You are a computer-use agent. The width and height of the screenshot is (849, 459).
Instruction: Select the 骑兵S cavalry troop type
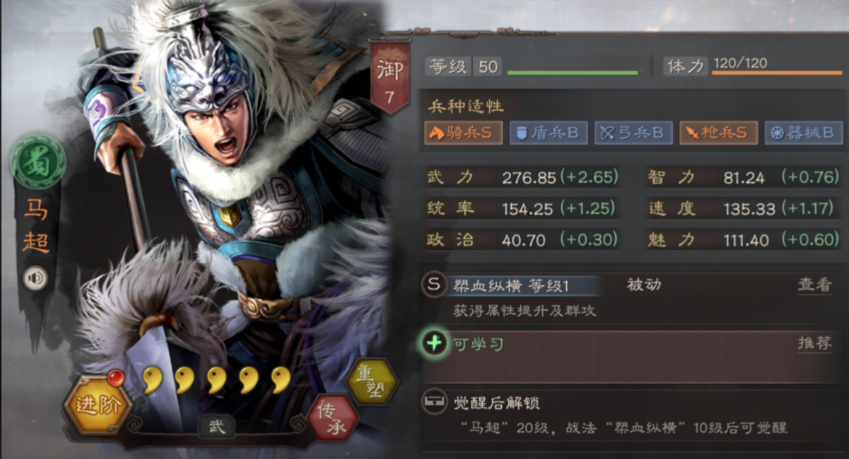[x=463, y=133]
